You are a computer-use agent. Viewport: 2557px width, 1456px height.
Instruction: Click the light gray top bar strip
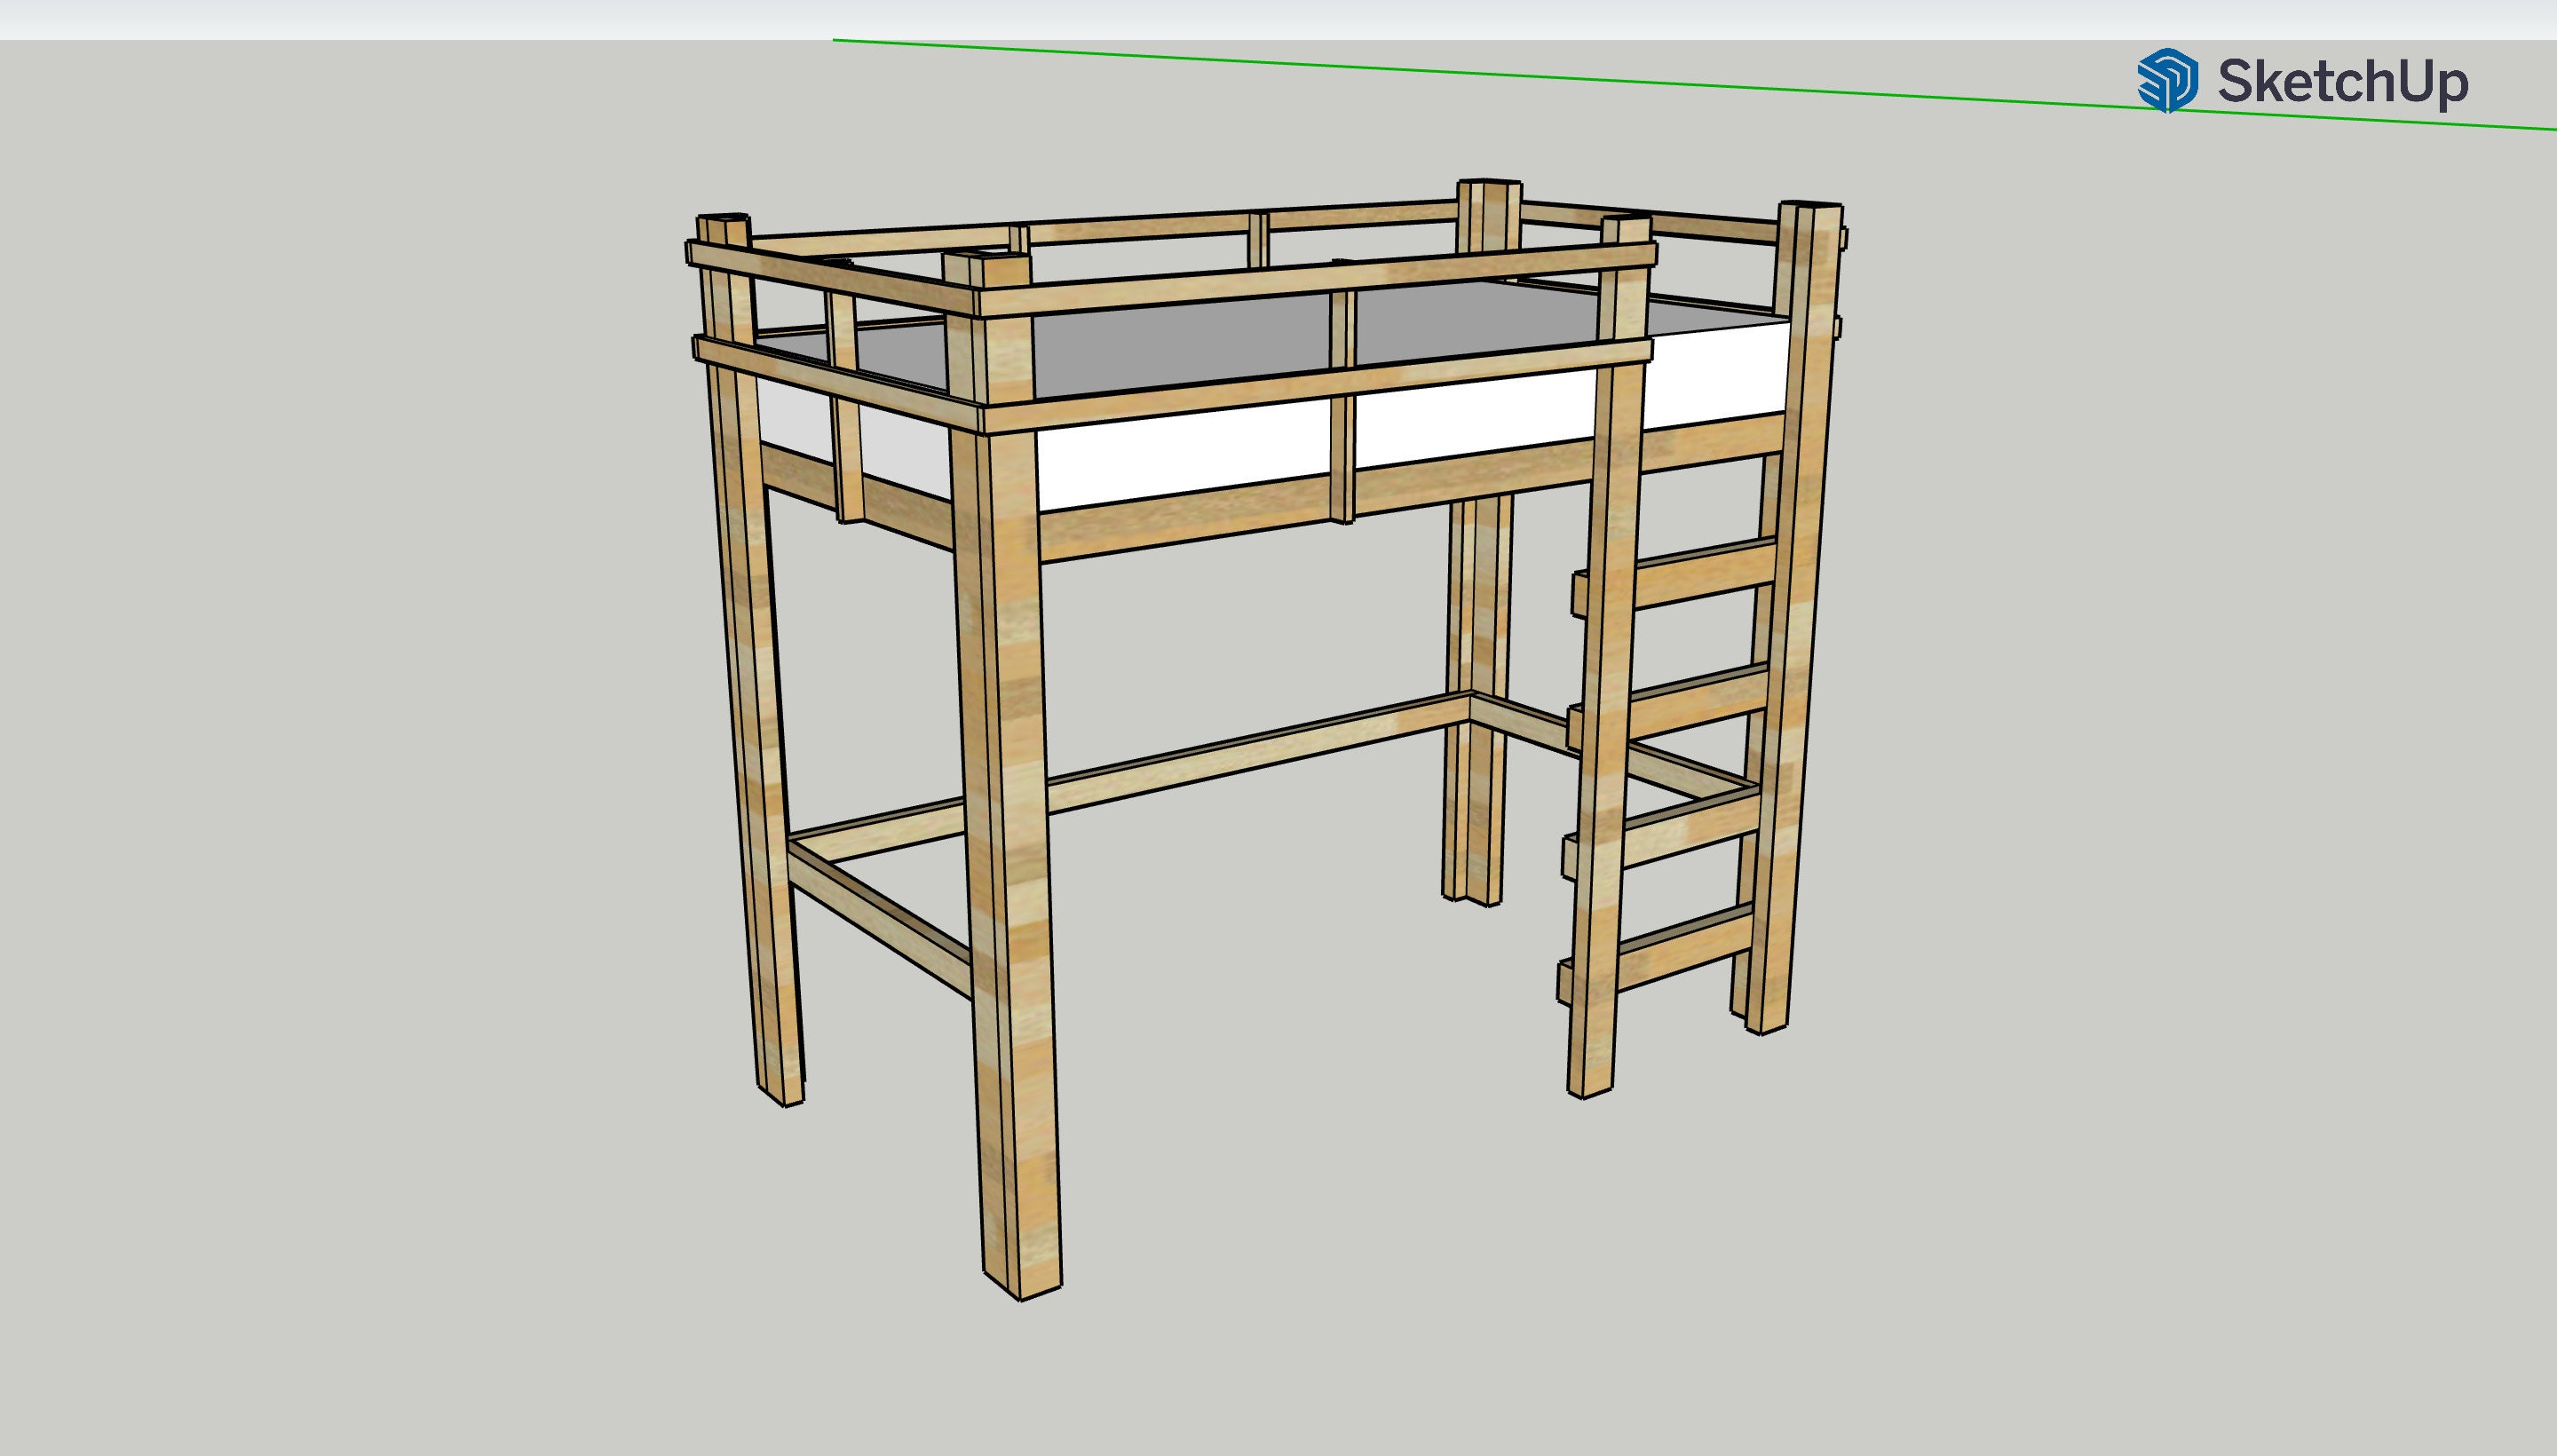[x=1278, y=20]
